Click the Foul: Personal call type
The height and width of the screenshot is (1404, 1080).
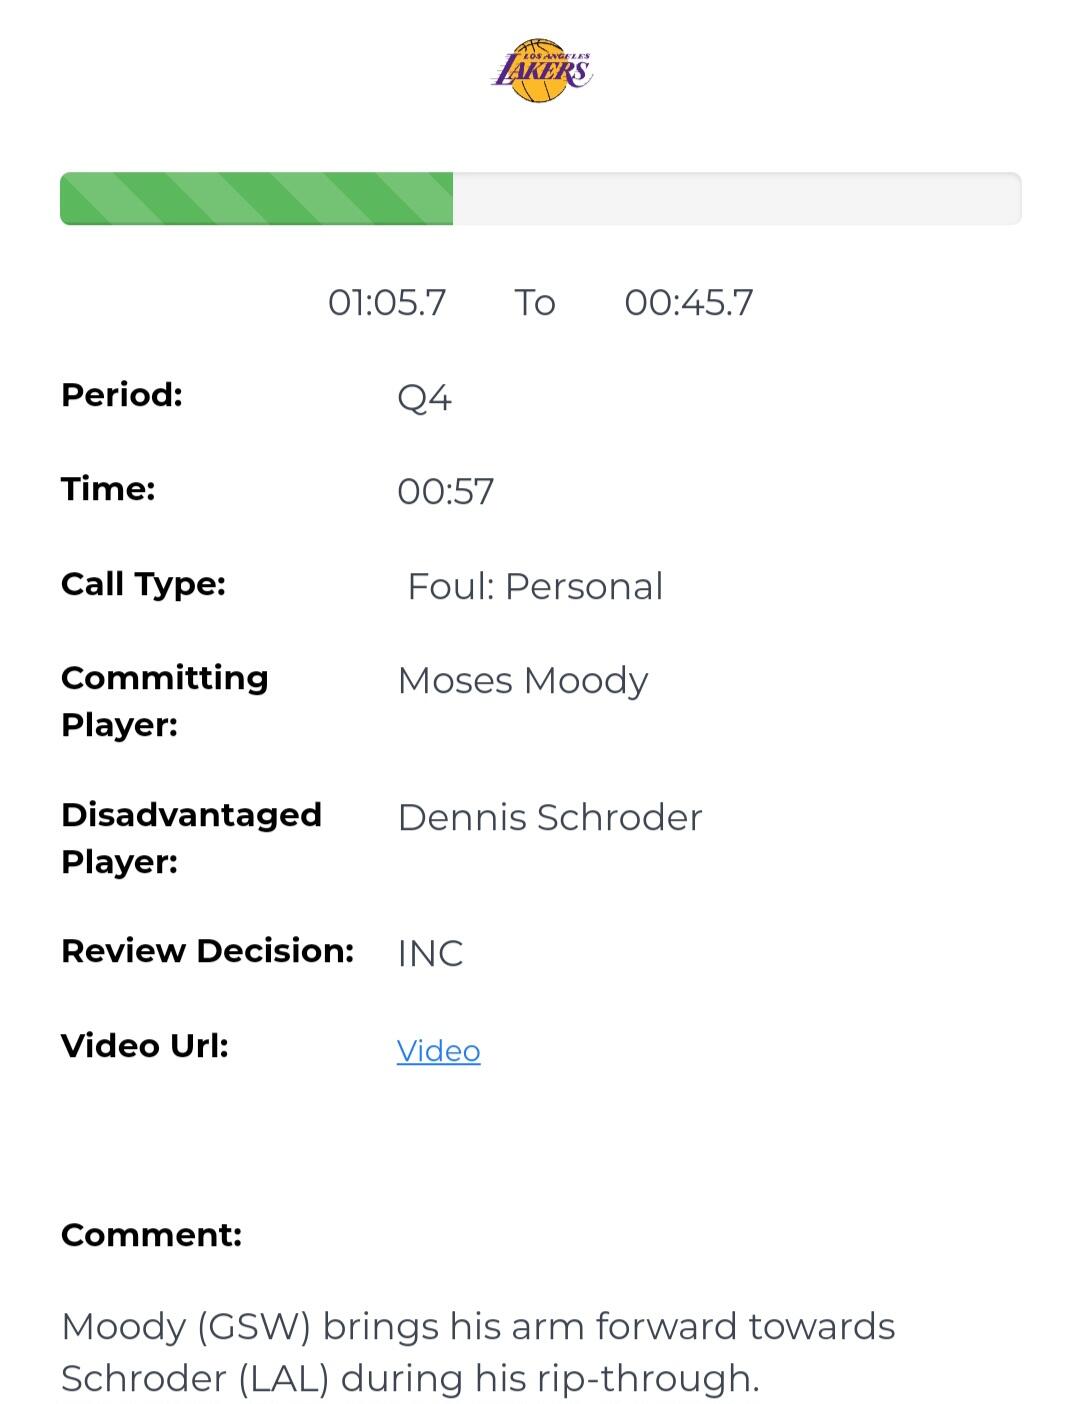(x=535, y=586)
